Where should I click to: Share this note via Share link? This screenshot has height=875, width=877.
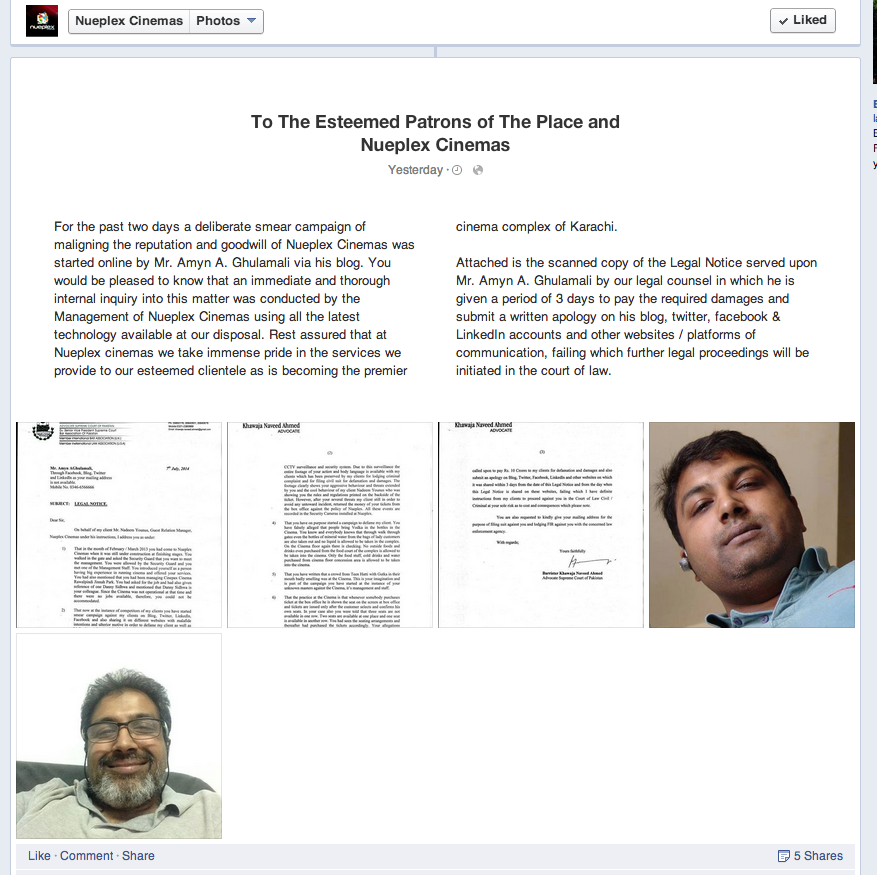pos(138,856)
